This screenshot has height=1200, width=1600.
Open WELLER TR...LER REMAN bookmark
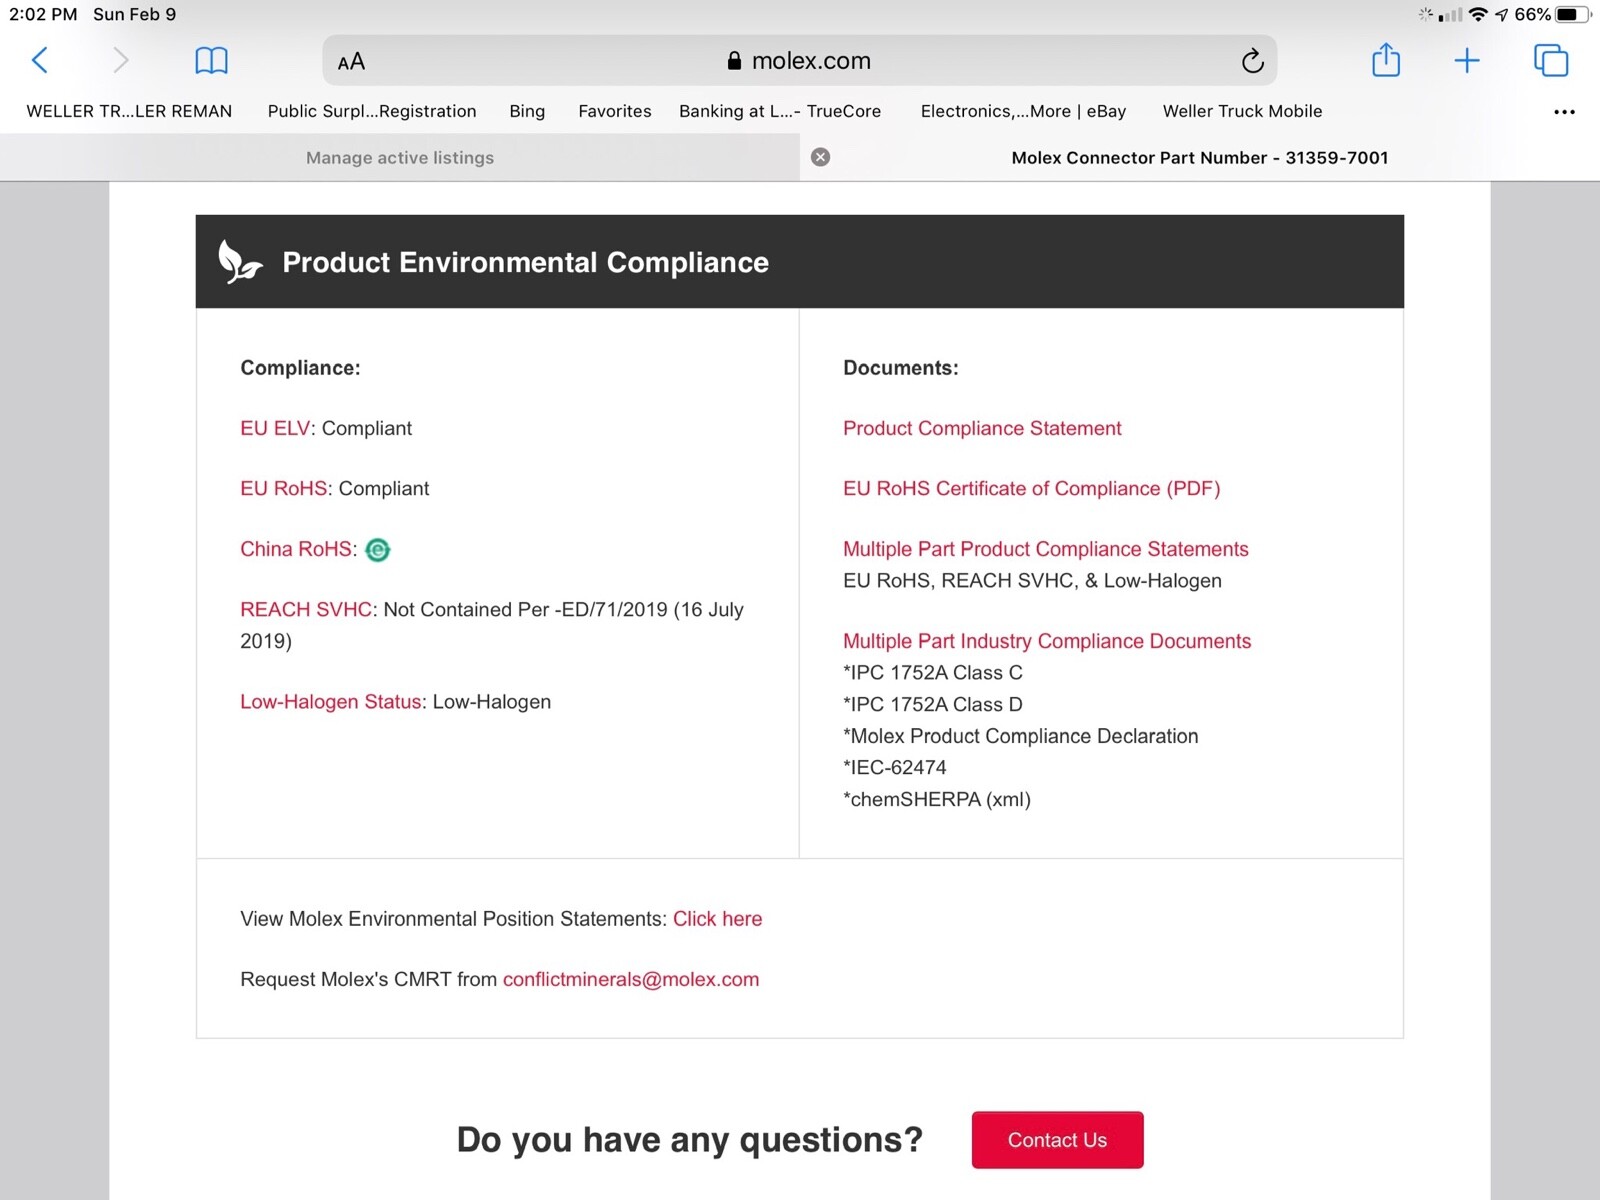click(129, 111)
